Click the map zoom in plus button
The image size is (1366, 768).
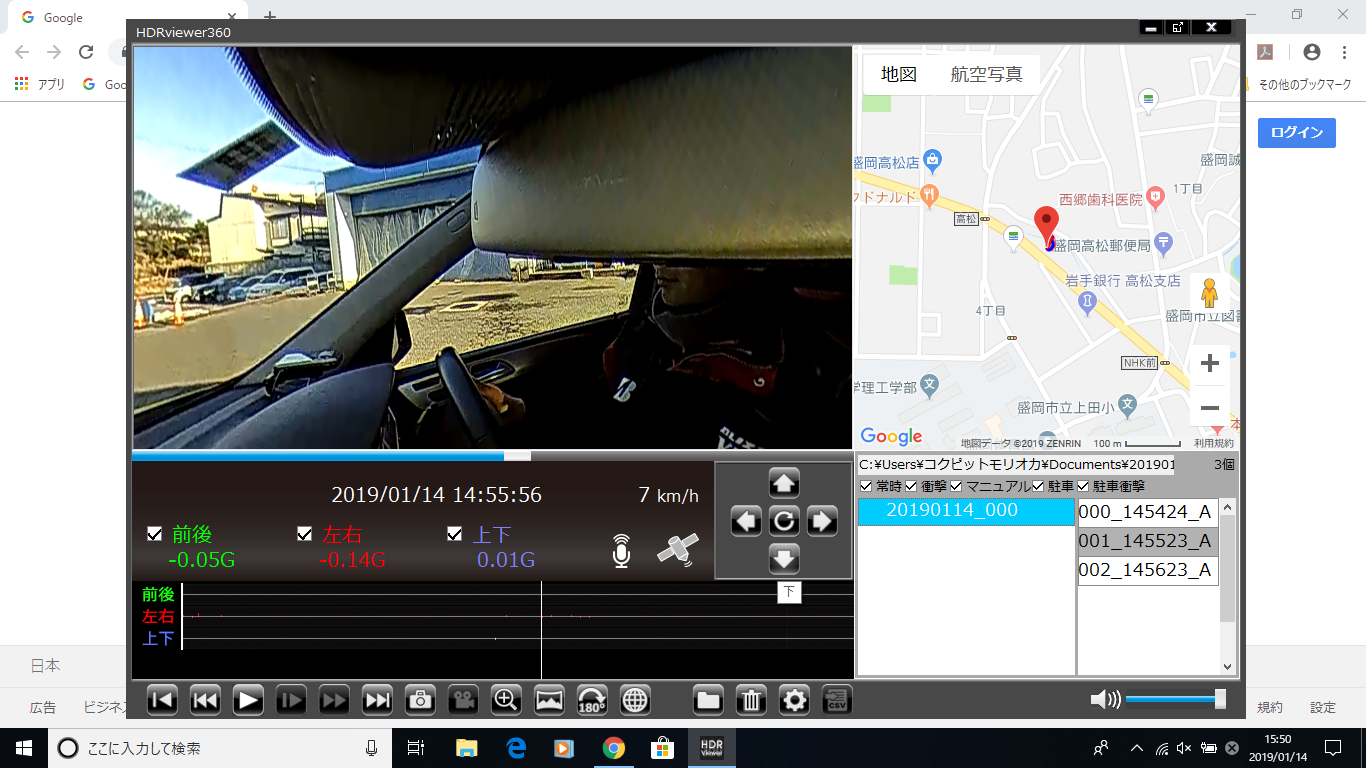(1209, 363)
